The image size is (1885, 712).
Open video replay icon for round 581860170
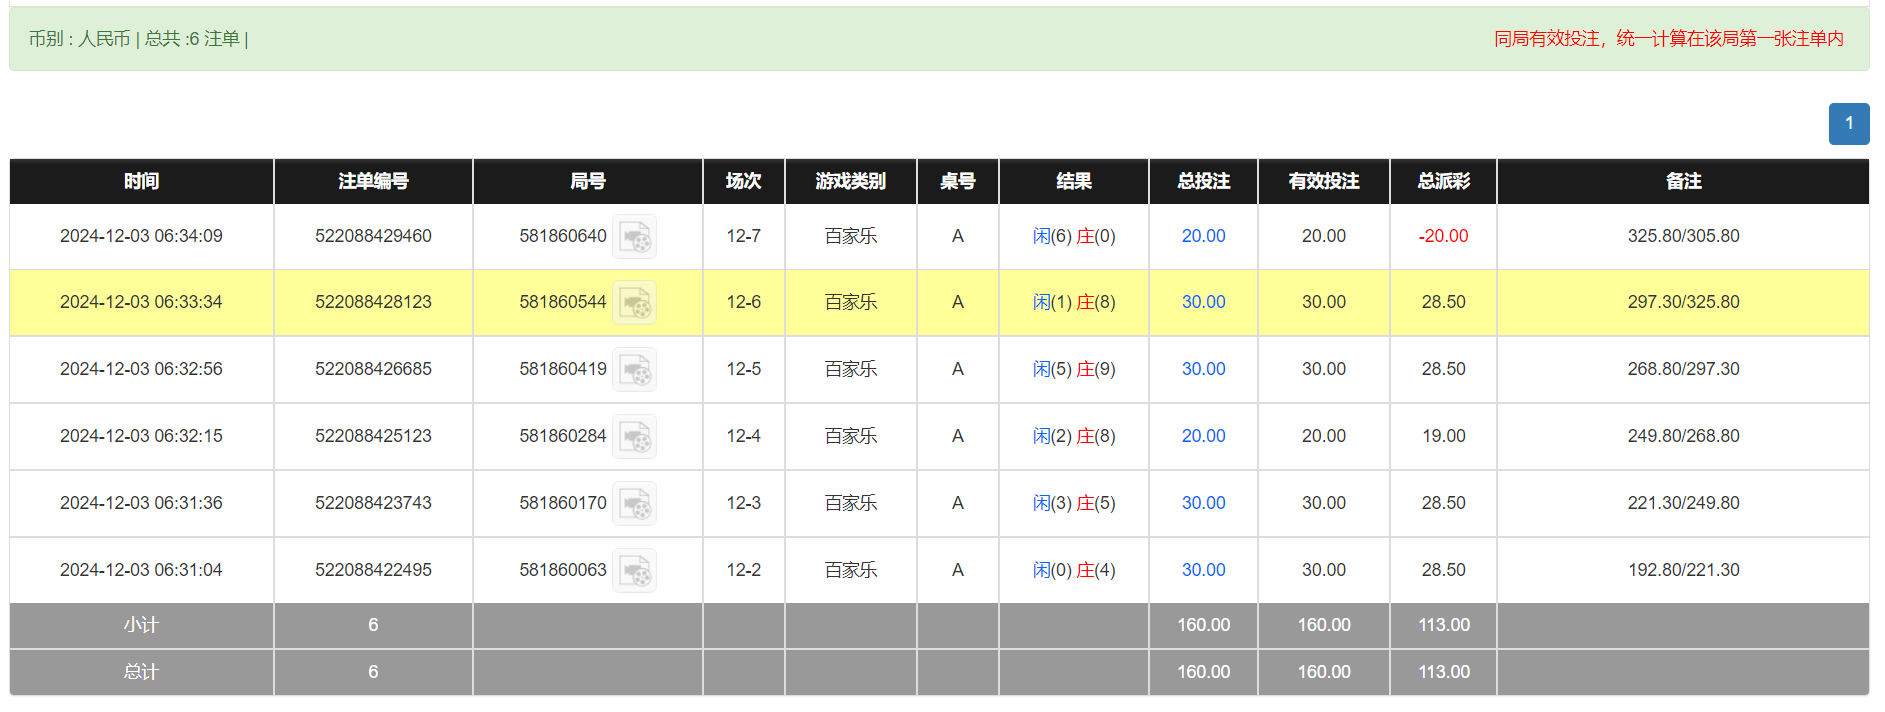coord(634,504)
